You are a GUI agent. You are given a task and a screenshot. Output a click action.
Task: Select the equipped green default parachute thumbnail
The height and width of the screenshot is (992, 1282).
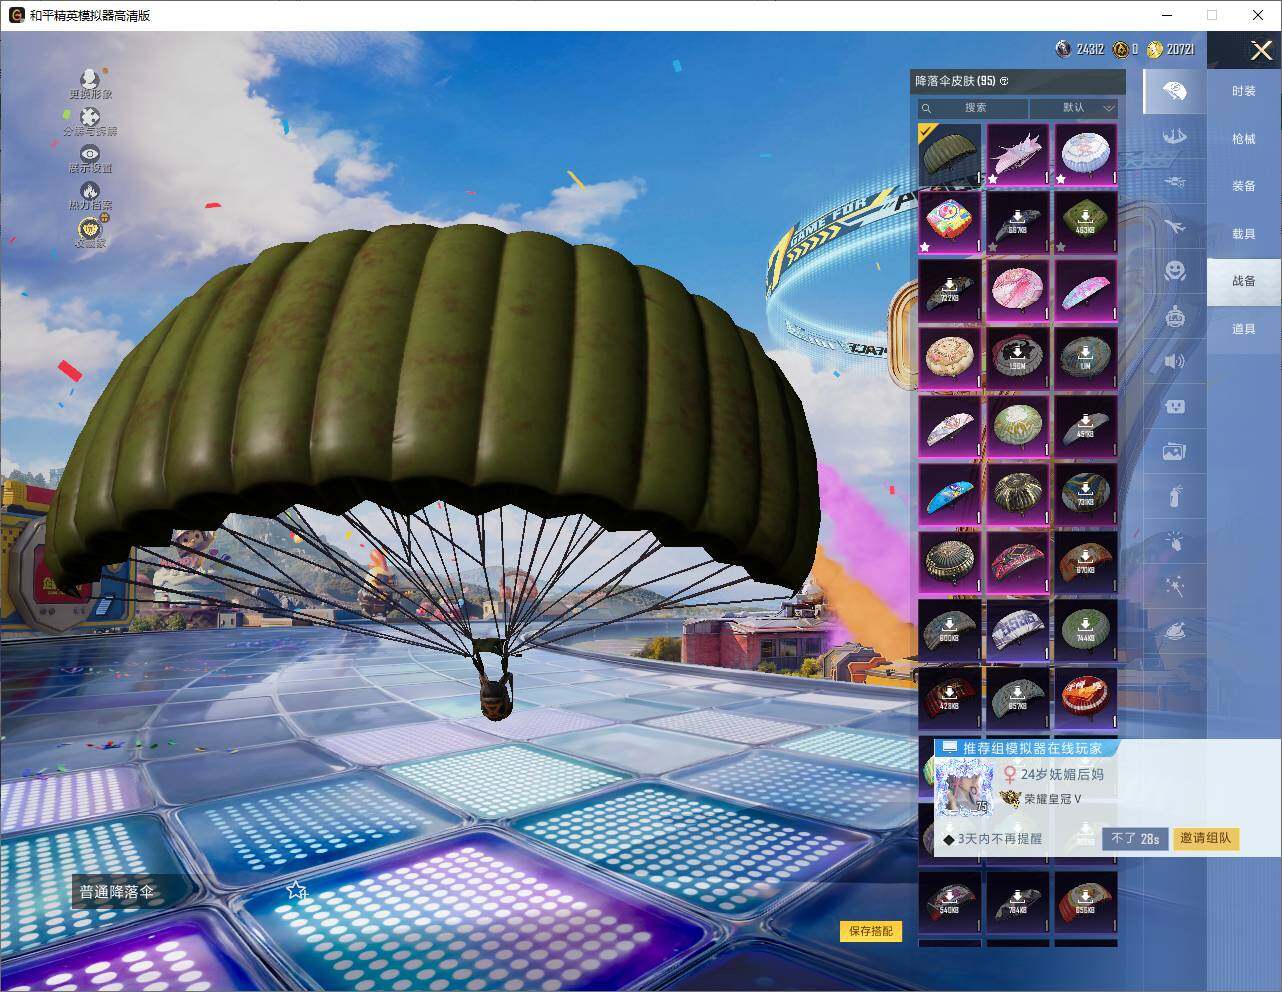(950, 154)
